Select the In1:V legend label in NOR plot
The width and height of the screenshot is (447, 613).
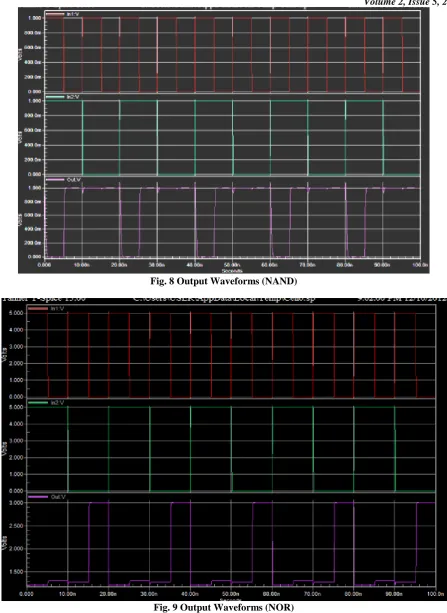pyautogui.click(x=57, y=309)
